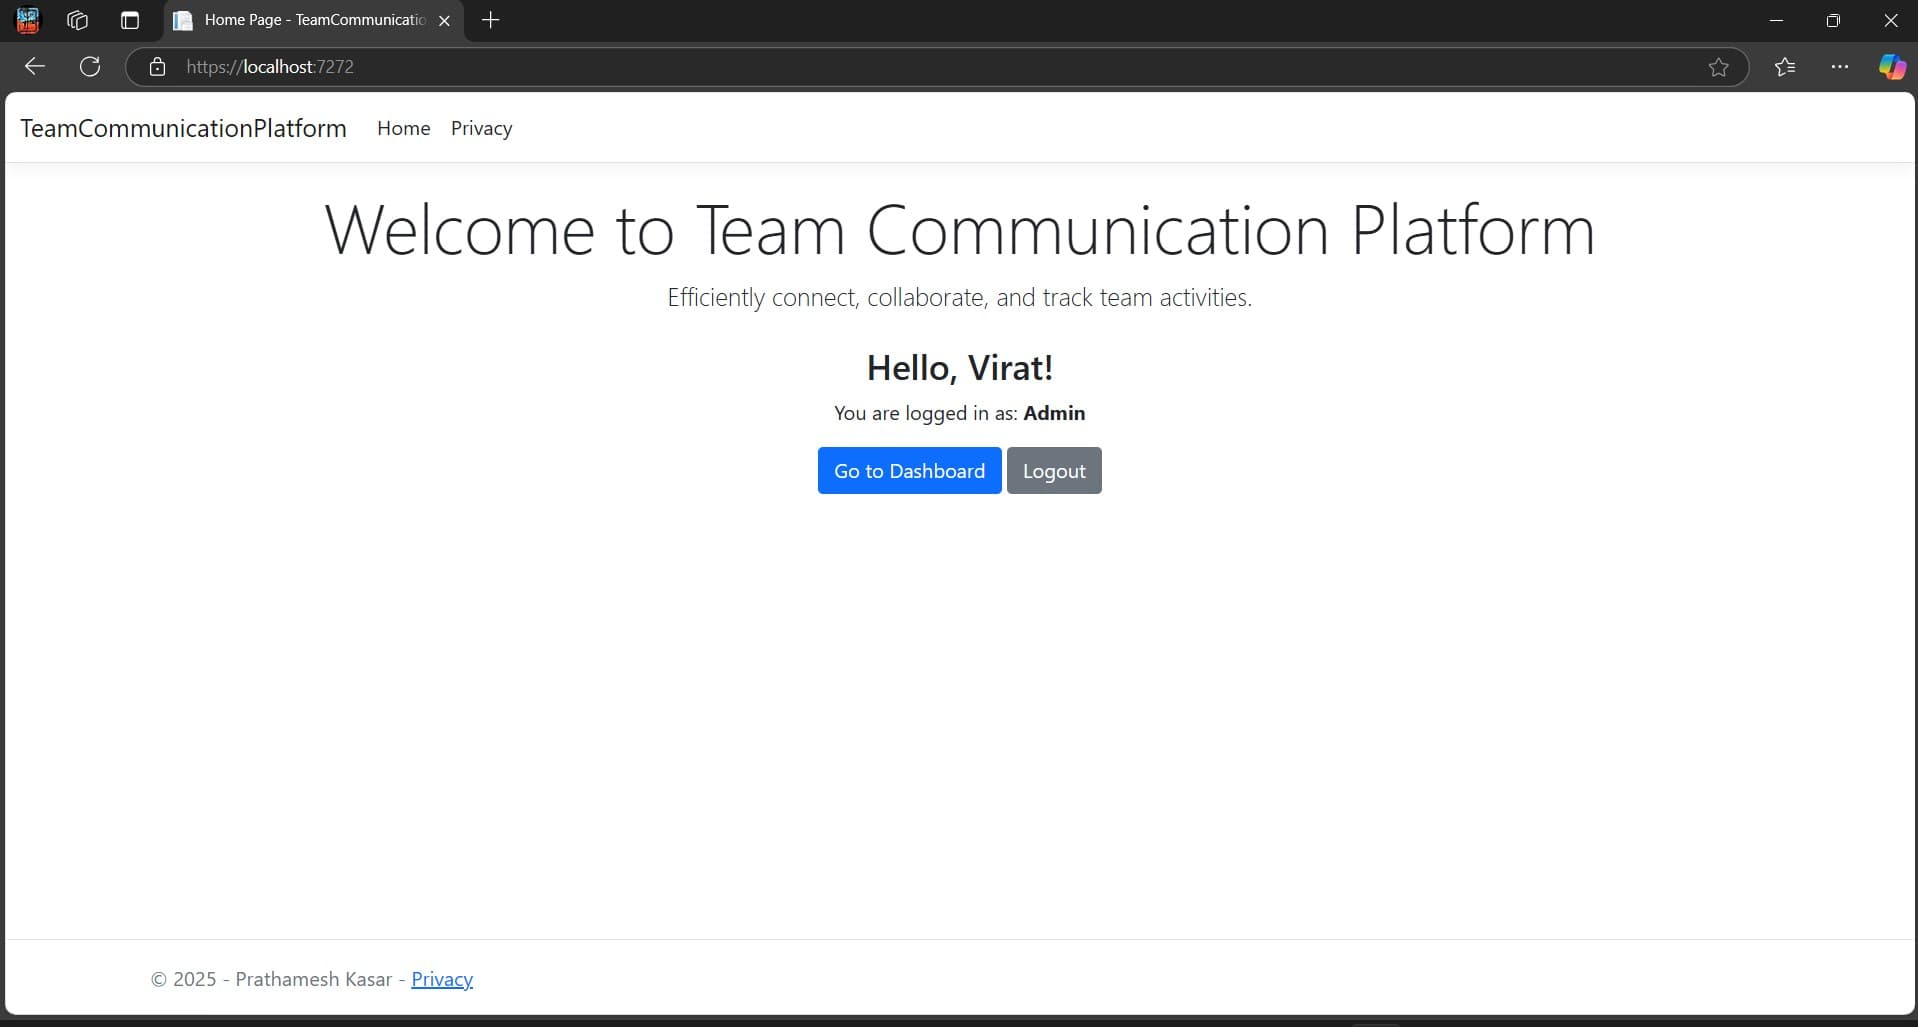Open Home in the navbar
The image size is (1918, 1027).
[x=404, y=128]
